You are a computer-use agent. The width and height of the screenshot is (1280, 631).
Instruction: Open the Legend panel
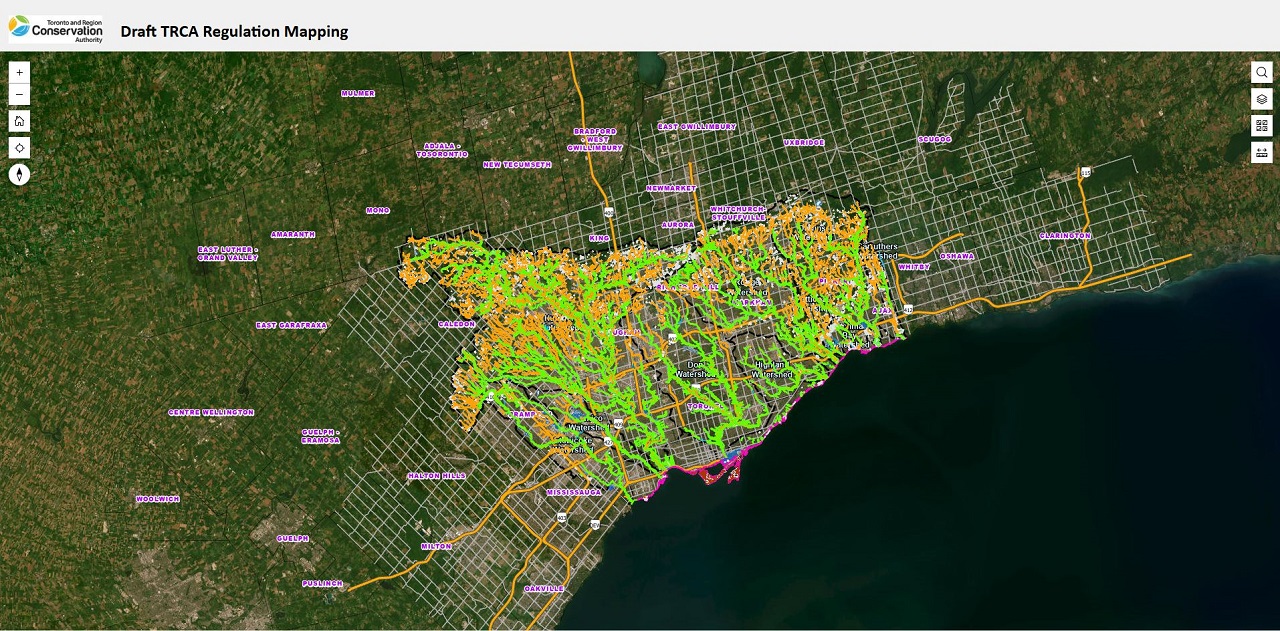click(1262, 152)
